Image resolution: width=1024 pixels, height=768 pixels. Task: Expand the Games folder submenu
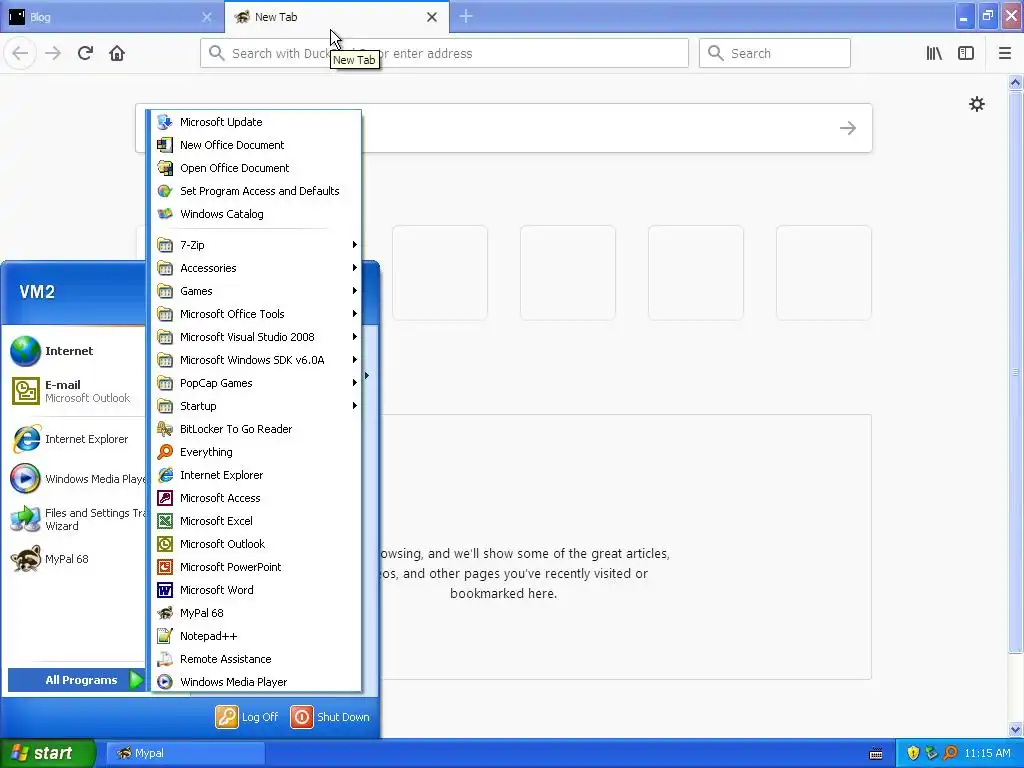point(254,291)
